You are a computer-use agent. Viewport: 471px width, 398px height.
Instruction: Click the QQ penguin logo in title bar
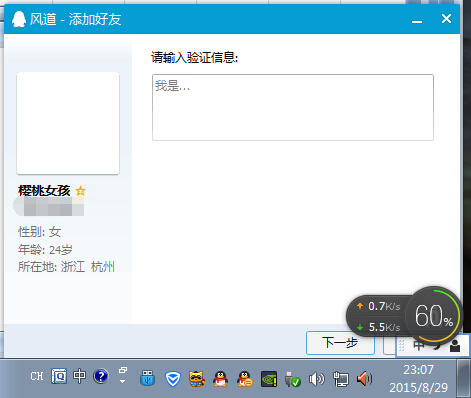point(19,19)
